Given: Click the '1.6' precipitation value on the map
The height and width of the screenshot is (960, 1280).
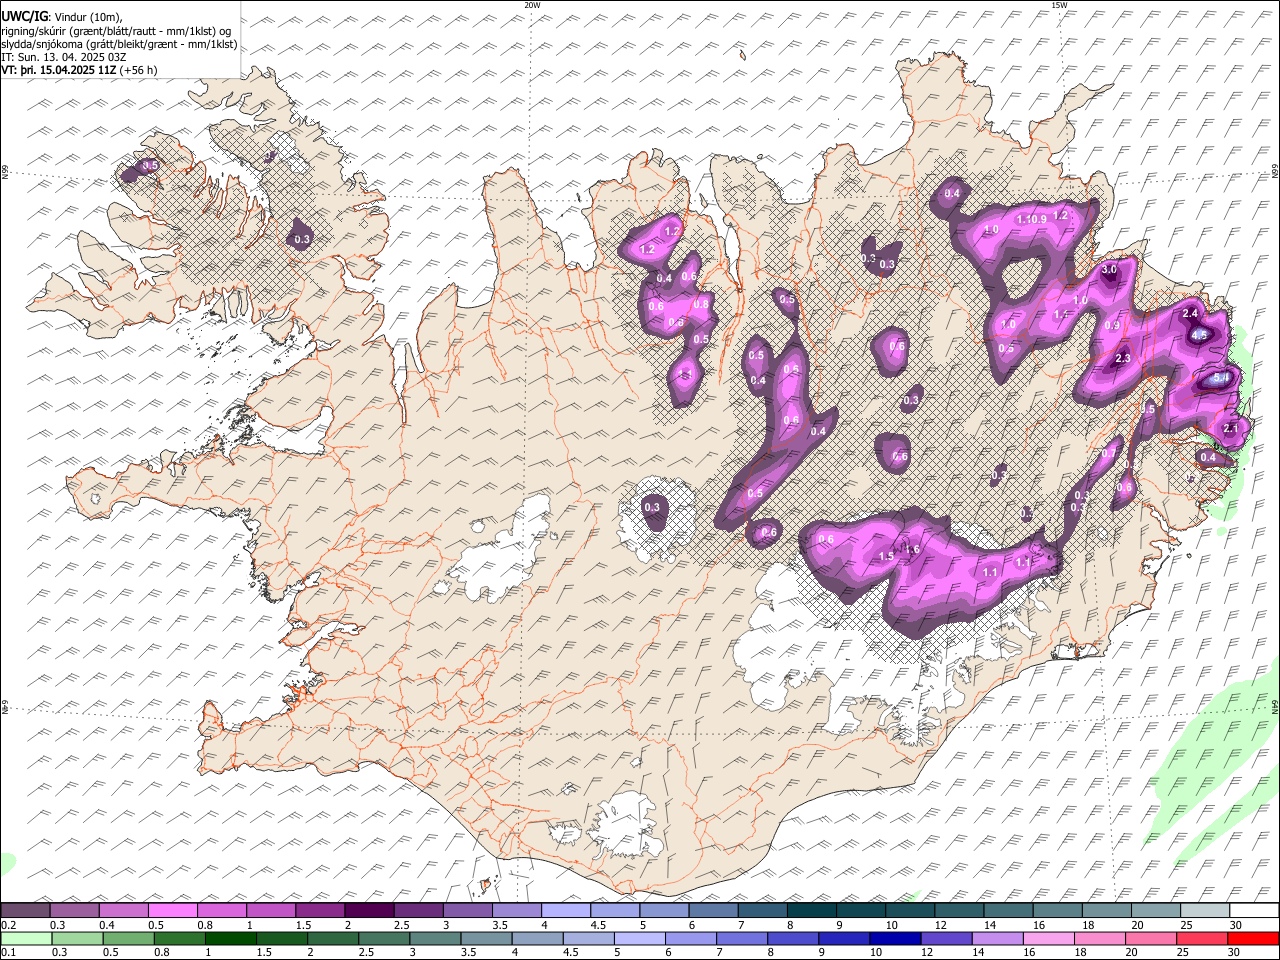Looking at the screenshot, I should click(912, 549).
